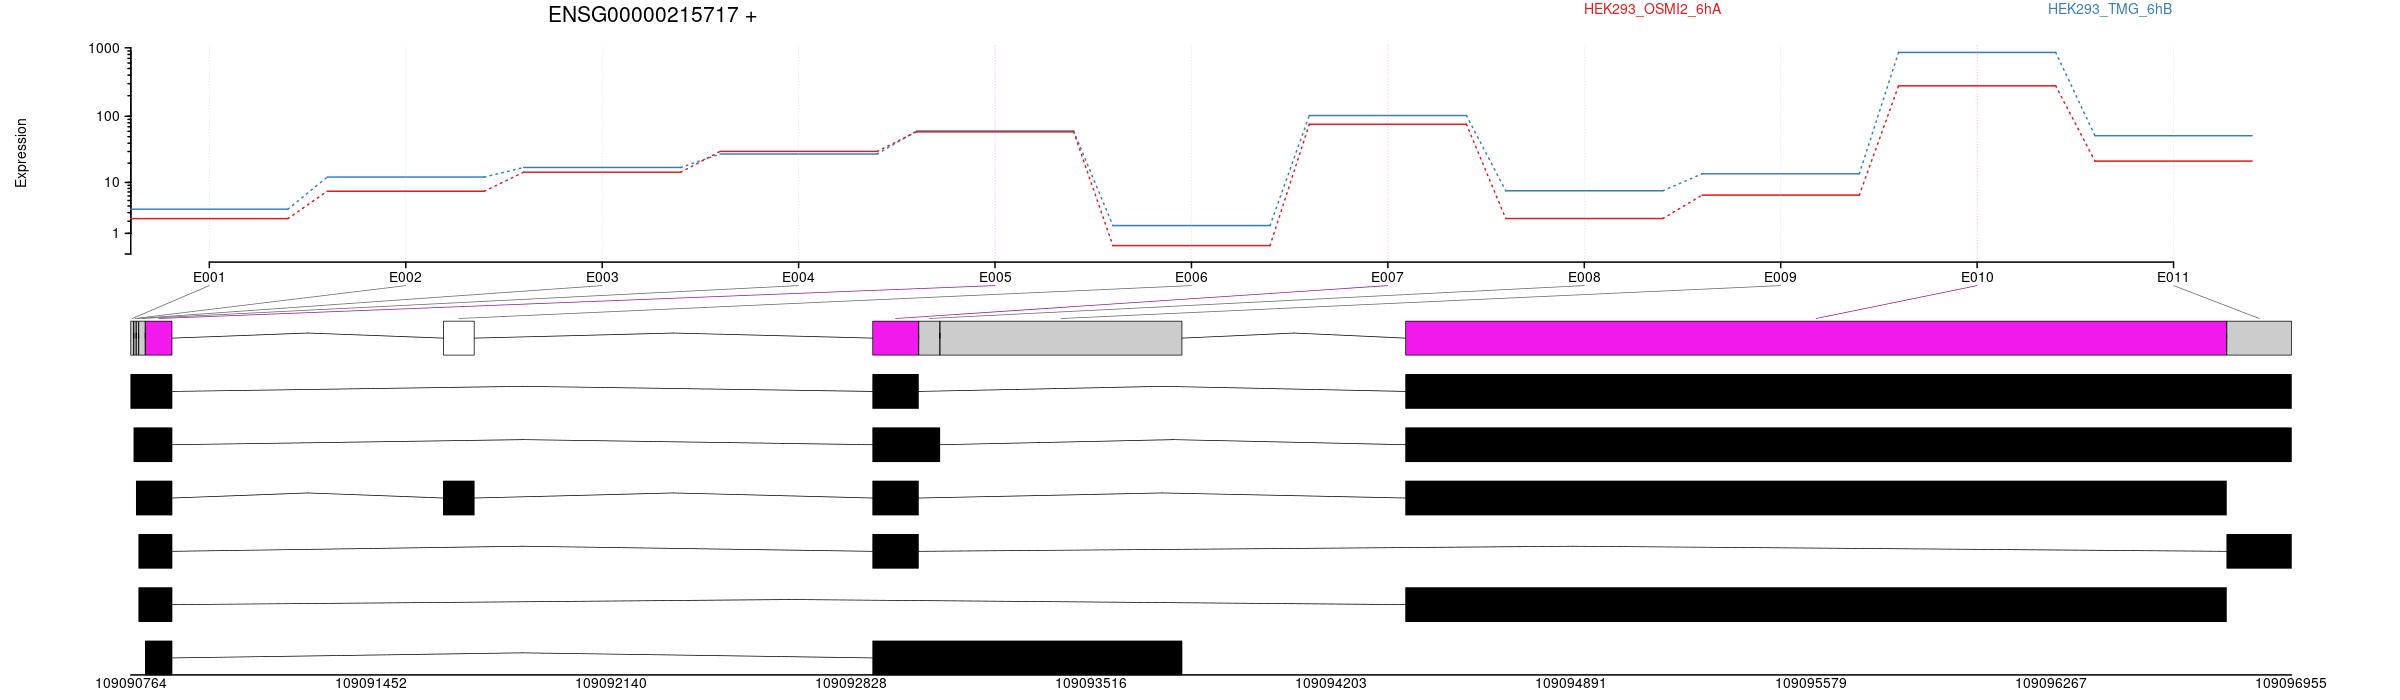Click the last exon of the fourth transcript

click(x=2259, y=551)
